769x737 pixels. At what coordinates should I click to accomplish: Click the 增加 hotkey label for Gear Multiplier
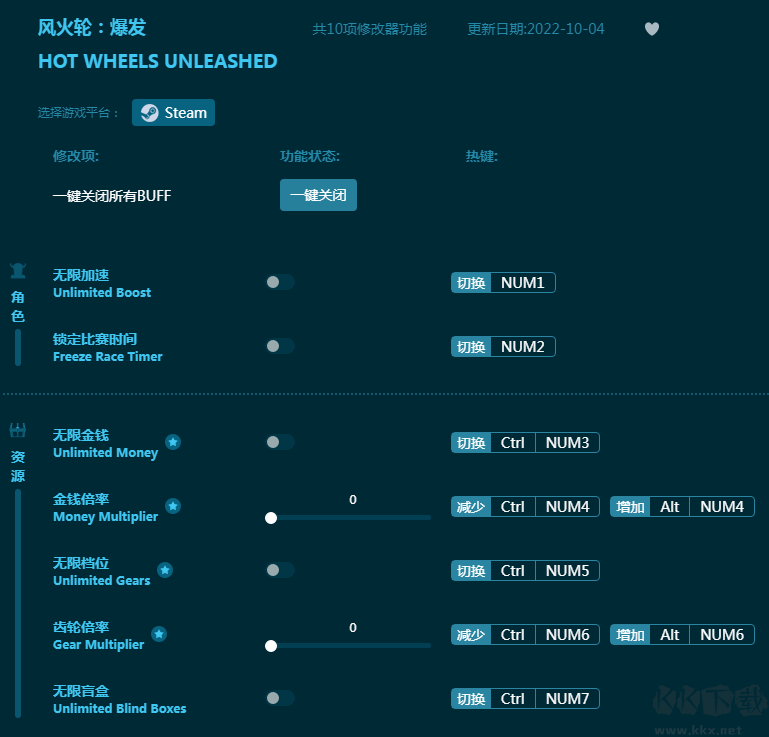click(631, 635)
